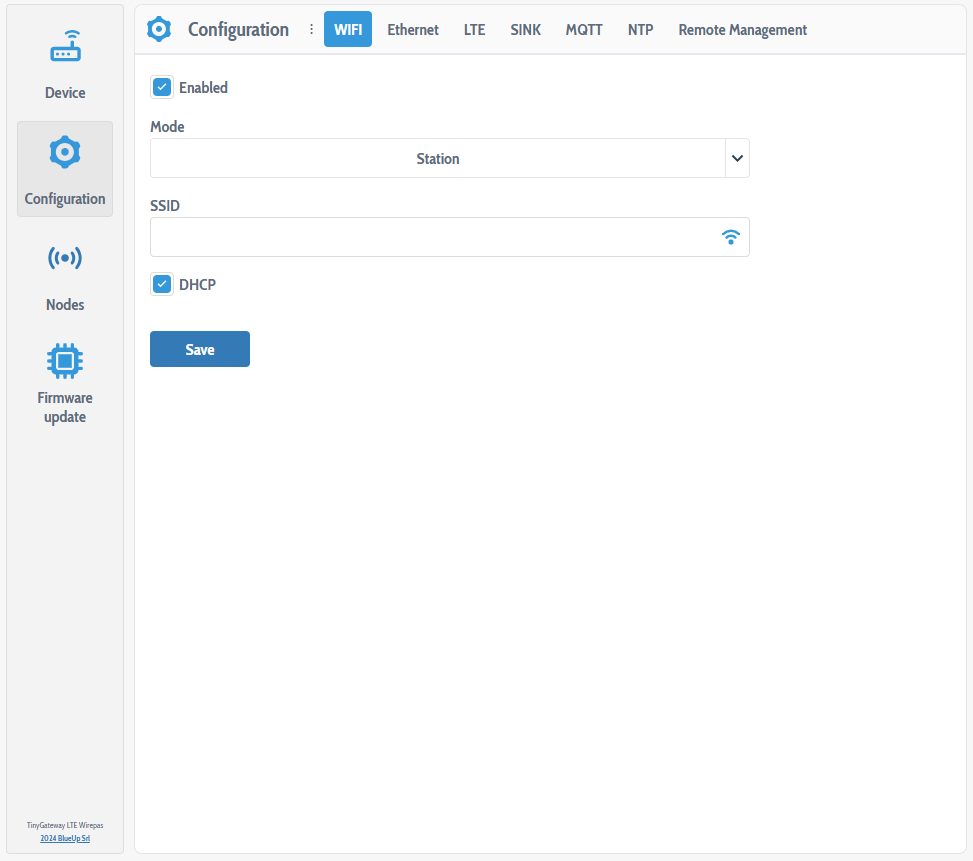Select the Configuration gear icon in sidebar
This screenshot has height=861, width=973.
(x=65, y=153)
